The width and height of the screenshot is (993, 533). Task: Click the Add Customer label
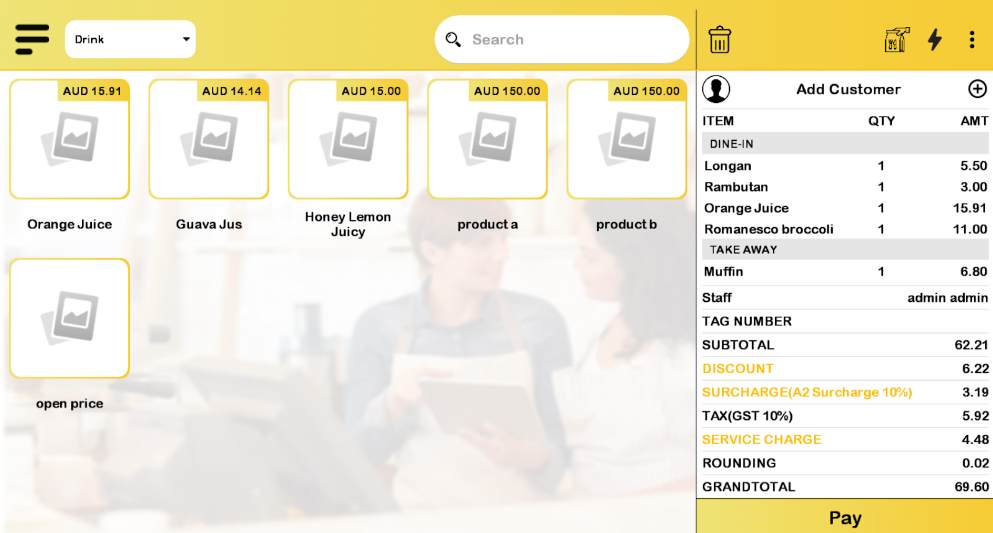pyautogui.click(x=847, y=89)
